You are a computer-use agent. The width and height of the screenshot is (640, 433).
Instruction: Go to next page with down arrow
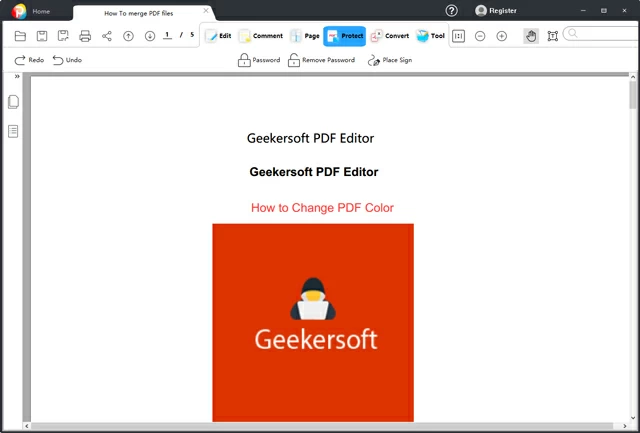(x=150, y=36)
